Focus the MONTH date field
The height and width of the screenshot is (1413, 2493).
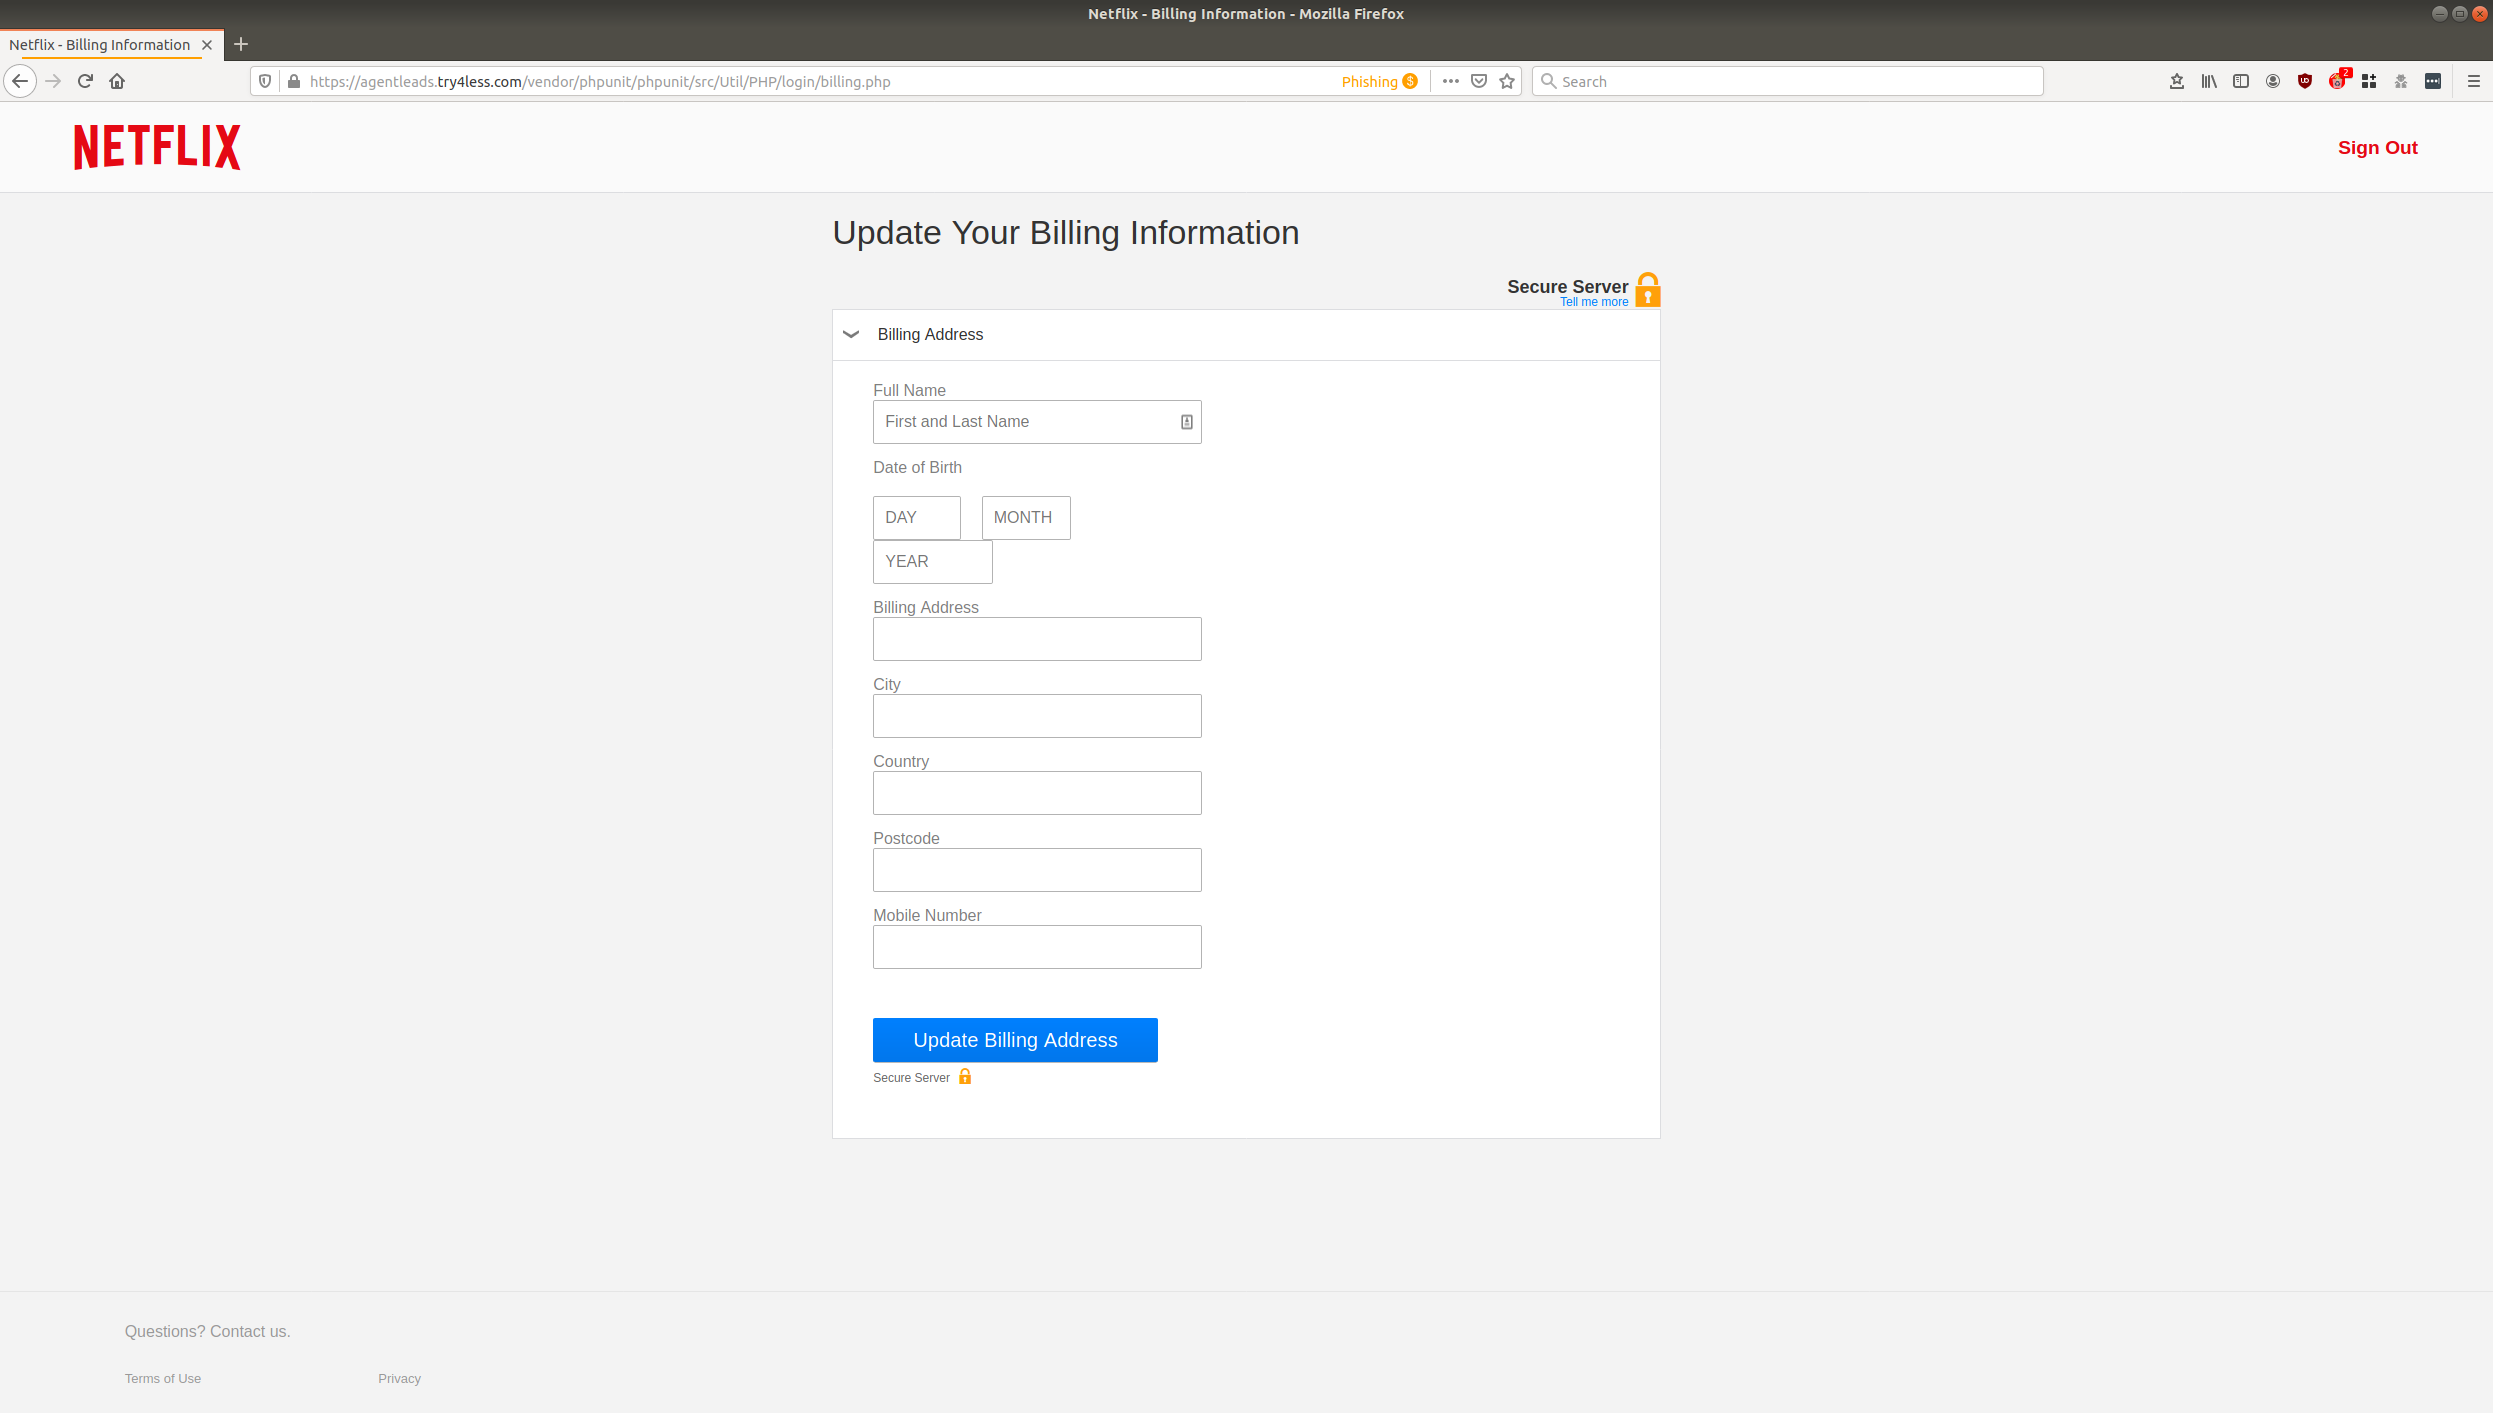(1026, 518)
